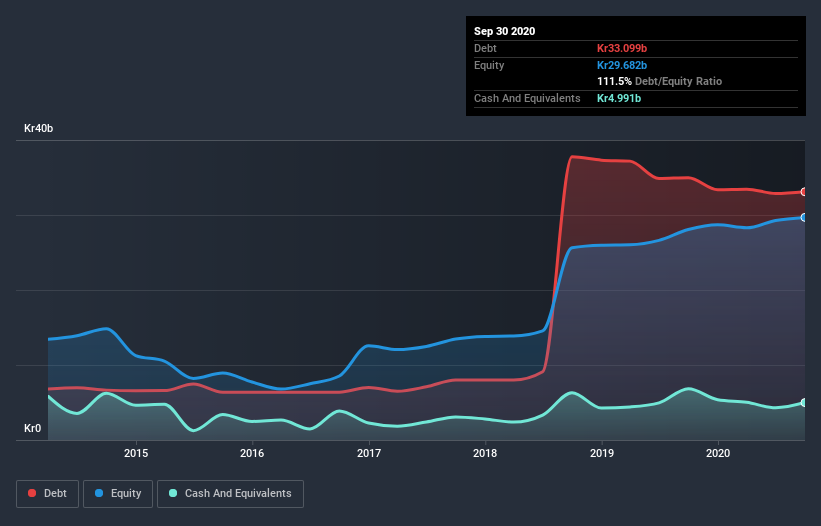The height and width of the screenshot is (526, 821).
Task: Click Cash And Equivalents label in tooltip
Action: 527,98
